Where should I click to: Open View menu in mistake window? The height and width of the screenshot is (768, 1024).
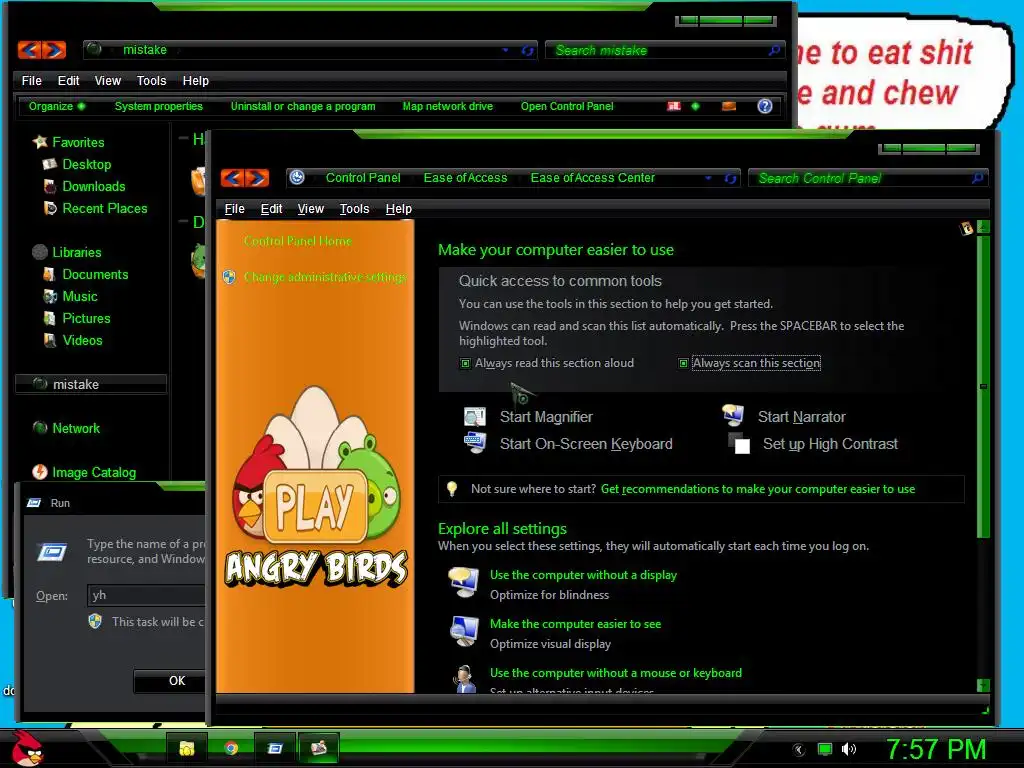[x=108, y=81]
